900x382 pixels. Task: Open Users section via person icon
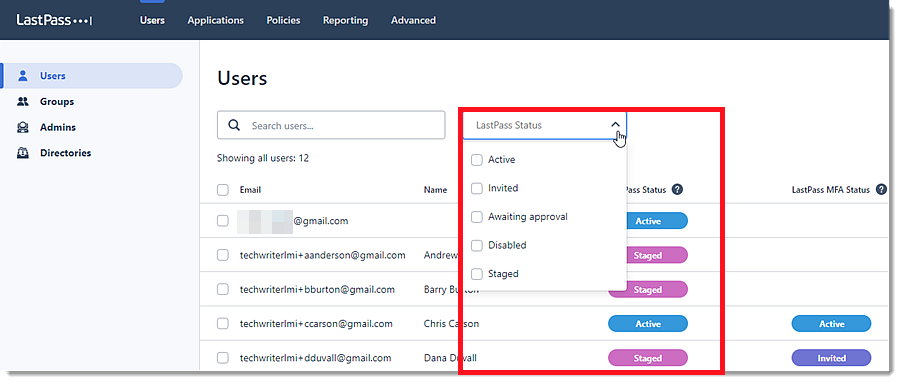click(23, 76)
